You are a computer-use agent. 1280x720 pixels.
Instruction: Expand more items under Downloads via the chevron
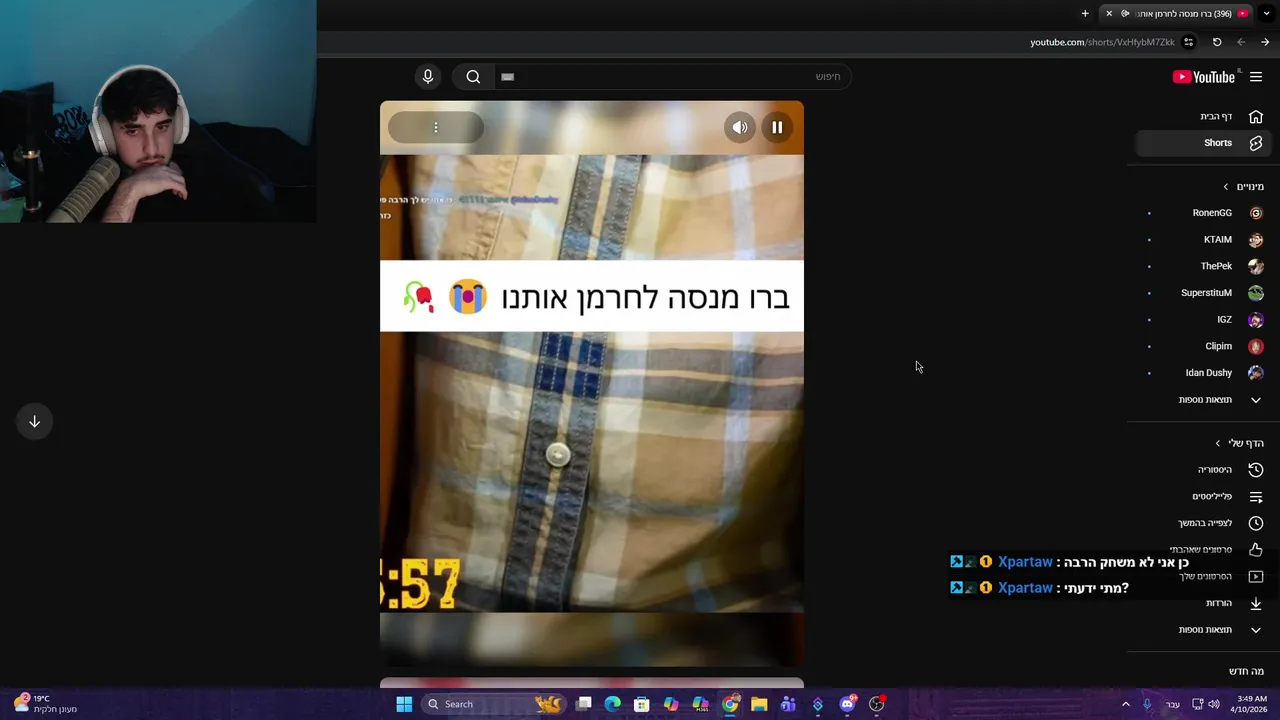coord(1256,630)
